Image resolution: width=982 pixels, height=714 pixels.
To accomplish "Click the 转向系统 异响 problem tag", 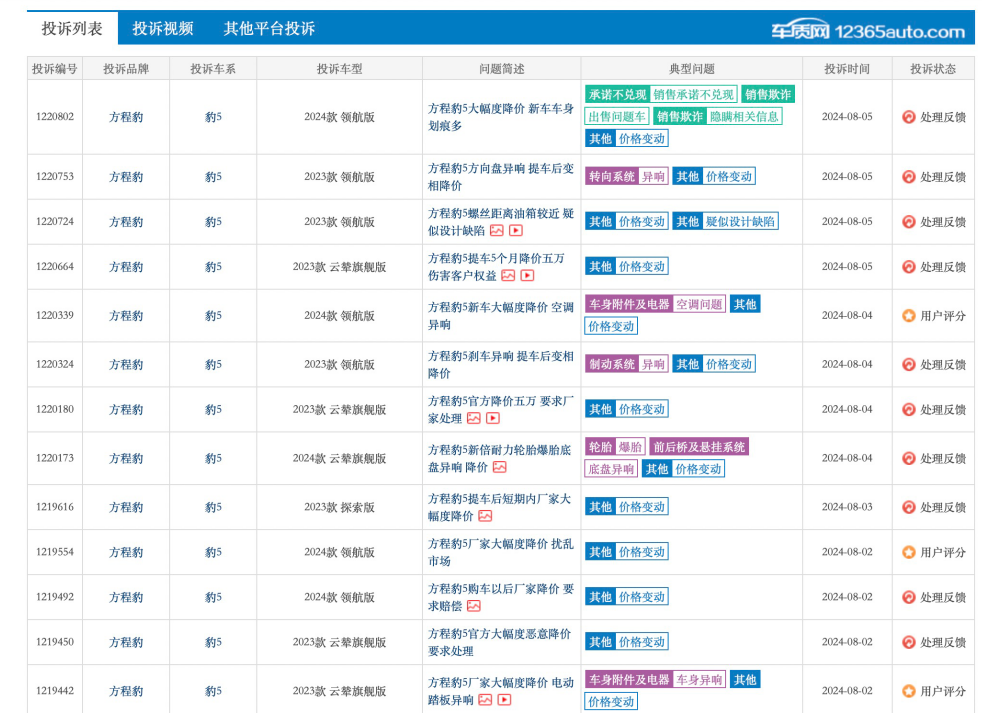I will (626, 177).
